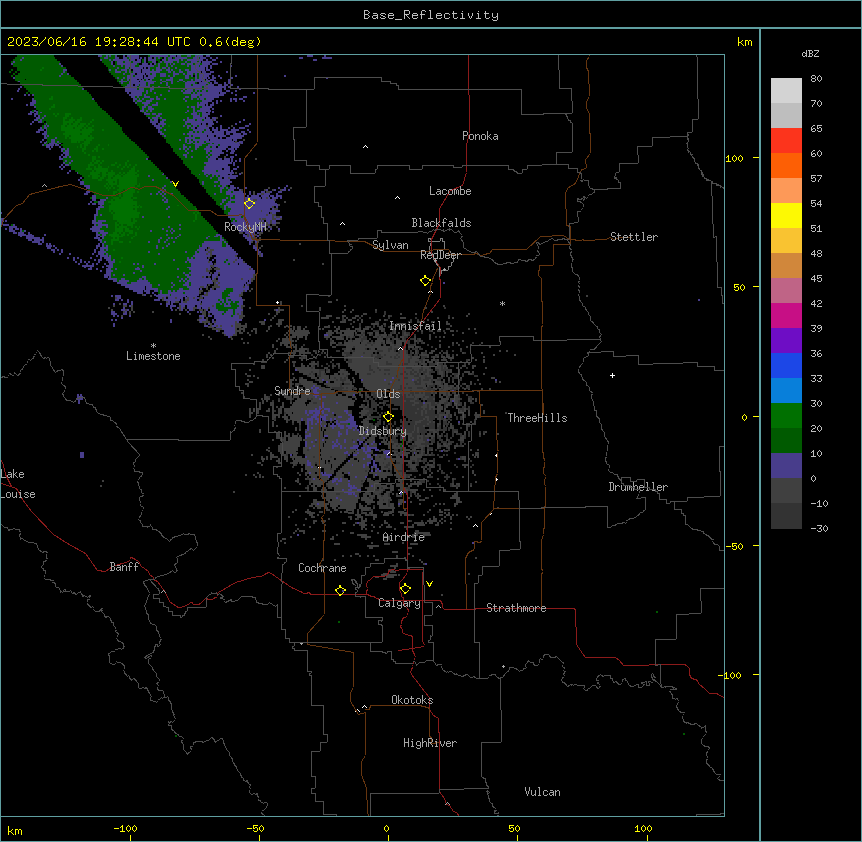
Task: Select the purple 36-39 dBZ legend swatch
Action: point(786,341)
